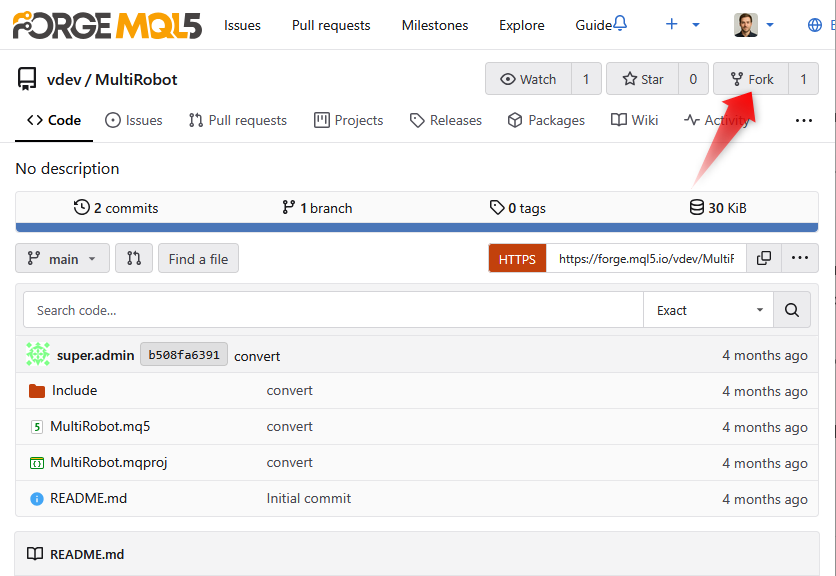Viewport: 836px width, 576px height.
Task: Switch to the Wiki tab
Action: [x=634, y=119]
